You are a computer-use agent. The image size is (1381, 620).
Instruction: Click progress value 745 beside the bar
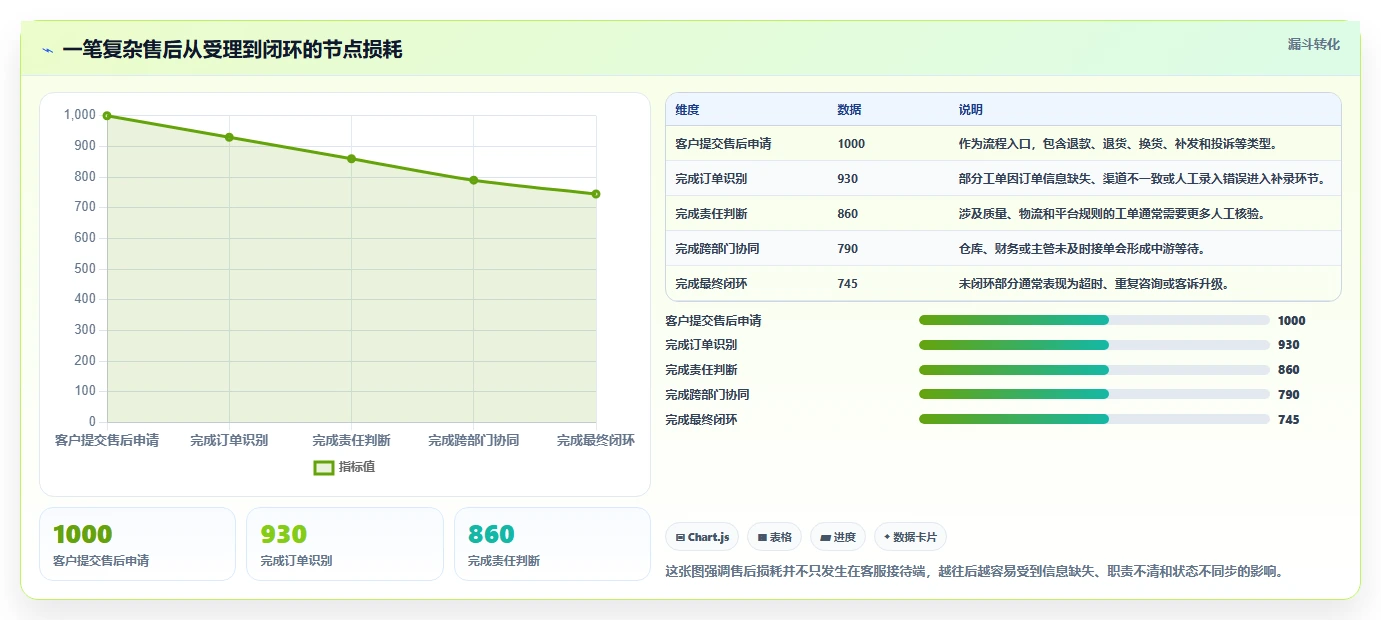(x=1289, y=420)
